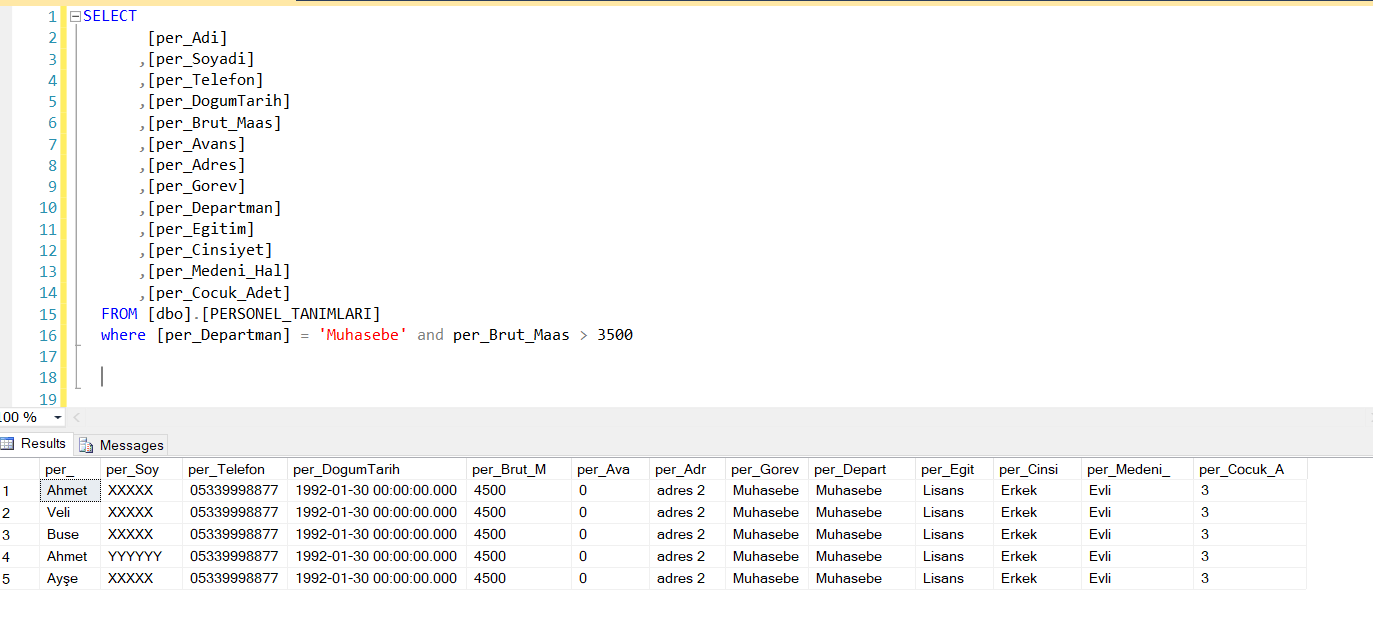Collapse the SELECT statement code region
This screenshot has width=1373, height=627.
point(73,15)
